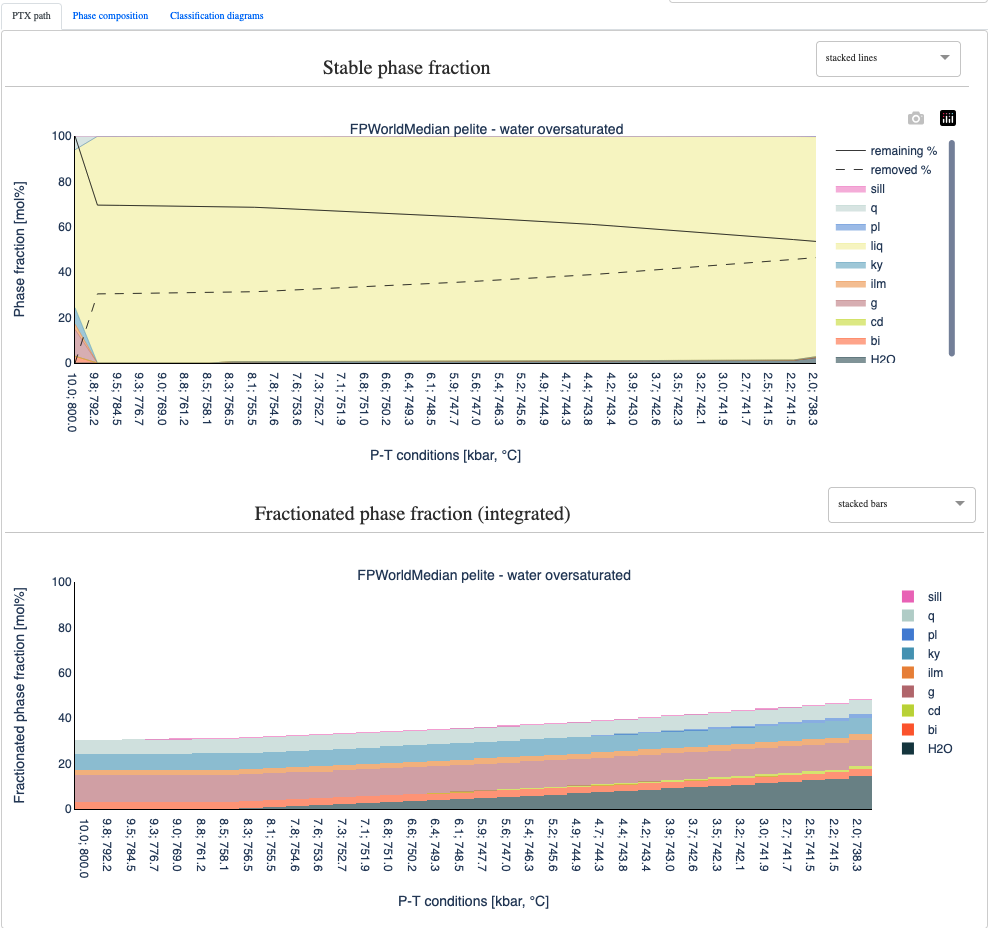Viewport: 990px width, 928px height.
Task: Toggle 'removed %' dashed trace in top legend
Action: [x=883, y=170]
